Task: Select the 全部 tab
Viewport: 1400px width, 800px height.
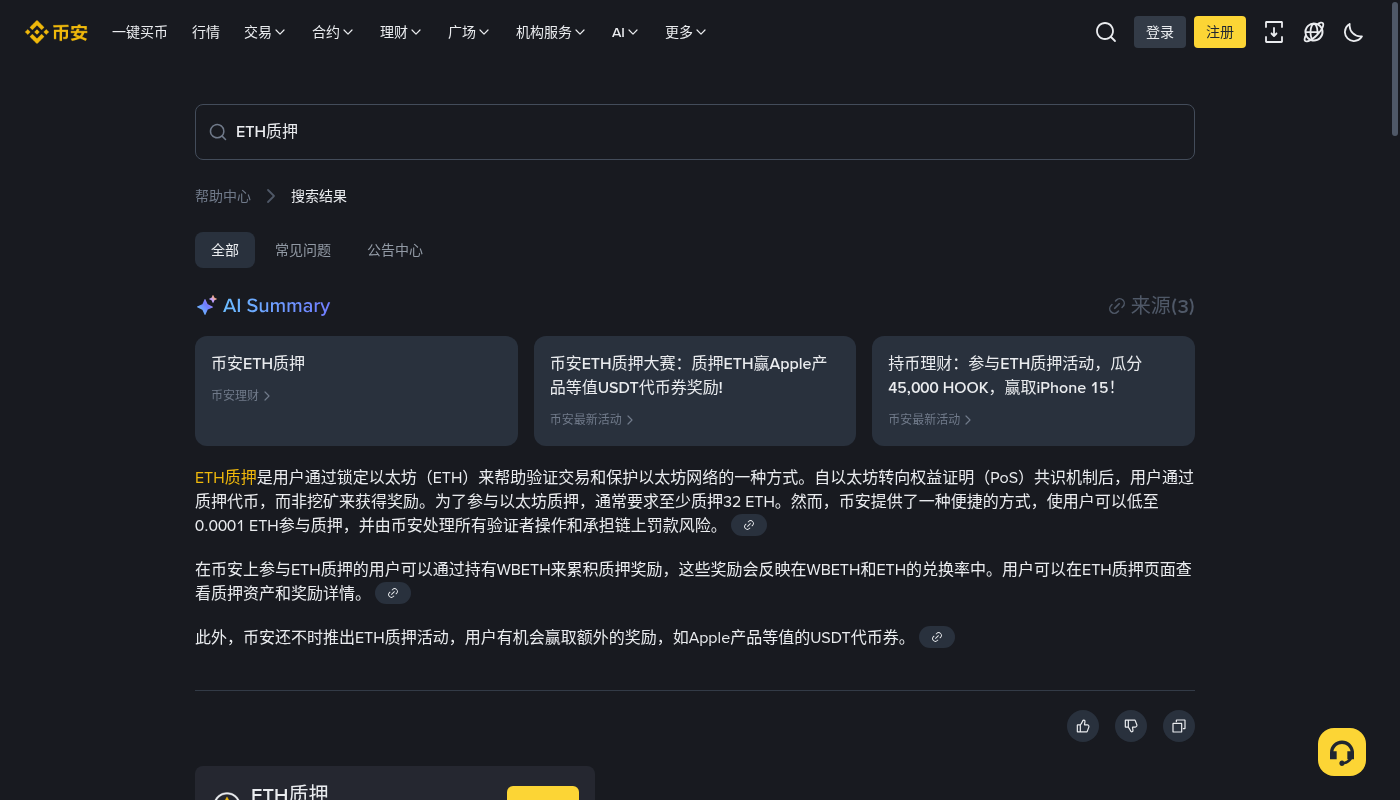Action: [225, 250]
